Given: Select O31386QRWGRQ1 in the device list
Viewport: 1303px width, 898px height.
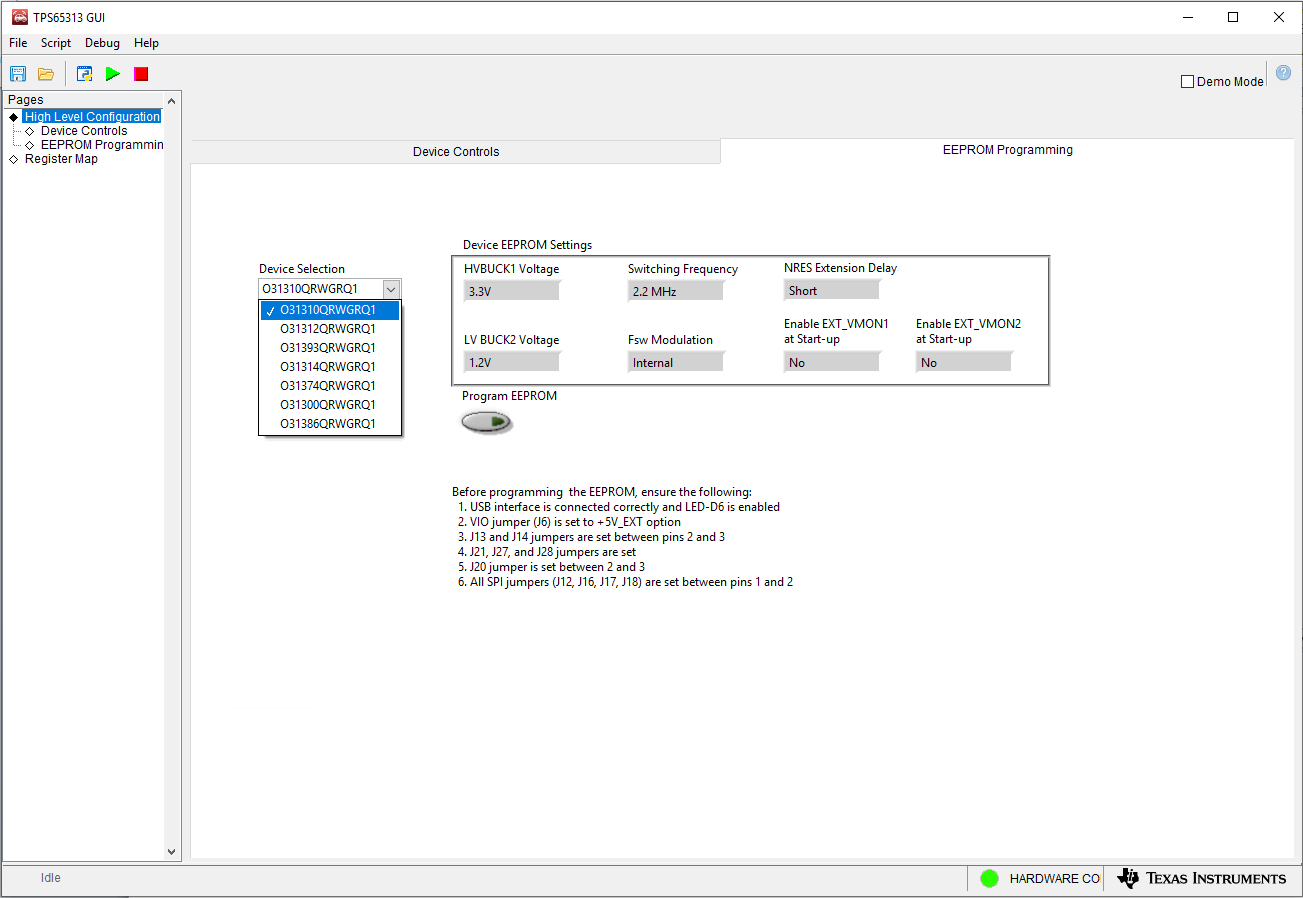Looking at the screenshot, I should tap(330, 424).
